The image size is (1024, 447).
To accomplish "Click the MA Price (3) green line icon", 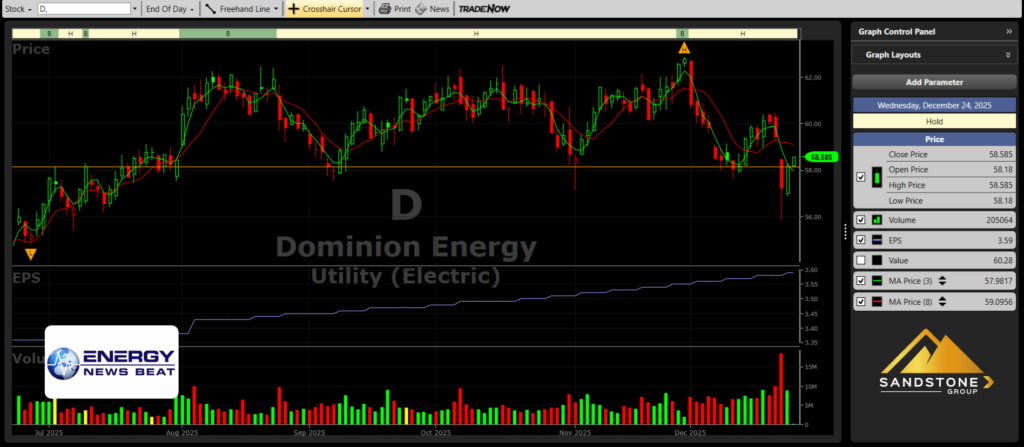I will 876,282.
